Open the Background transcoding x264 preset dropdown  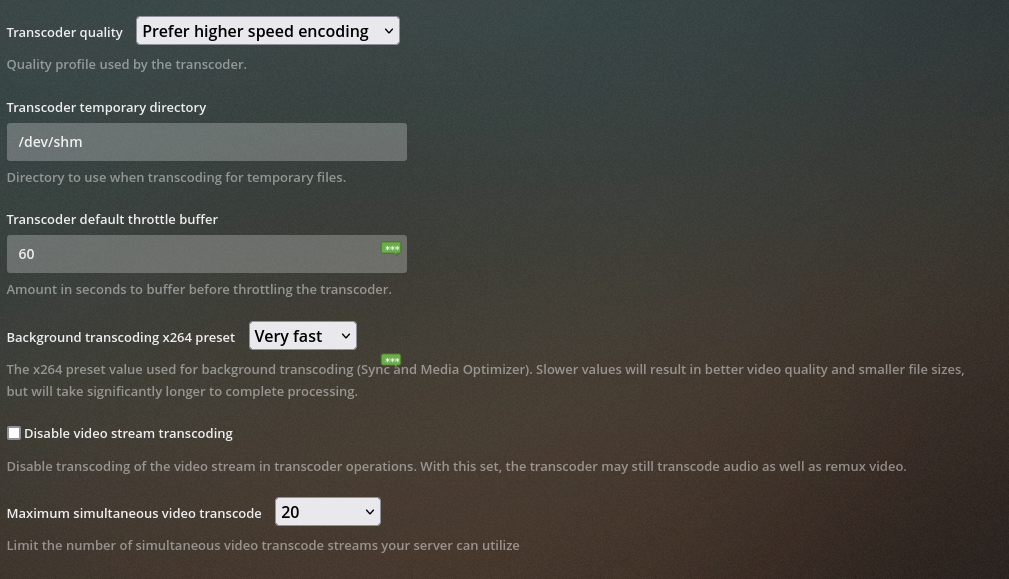pos(302,335)
